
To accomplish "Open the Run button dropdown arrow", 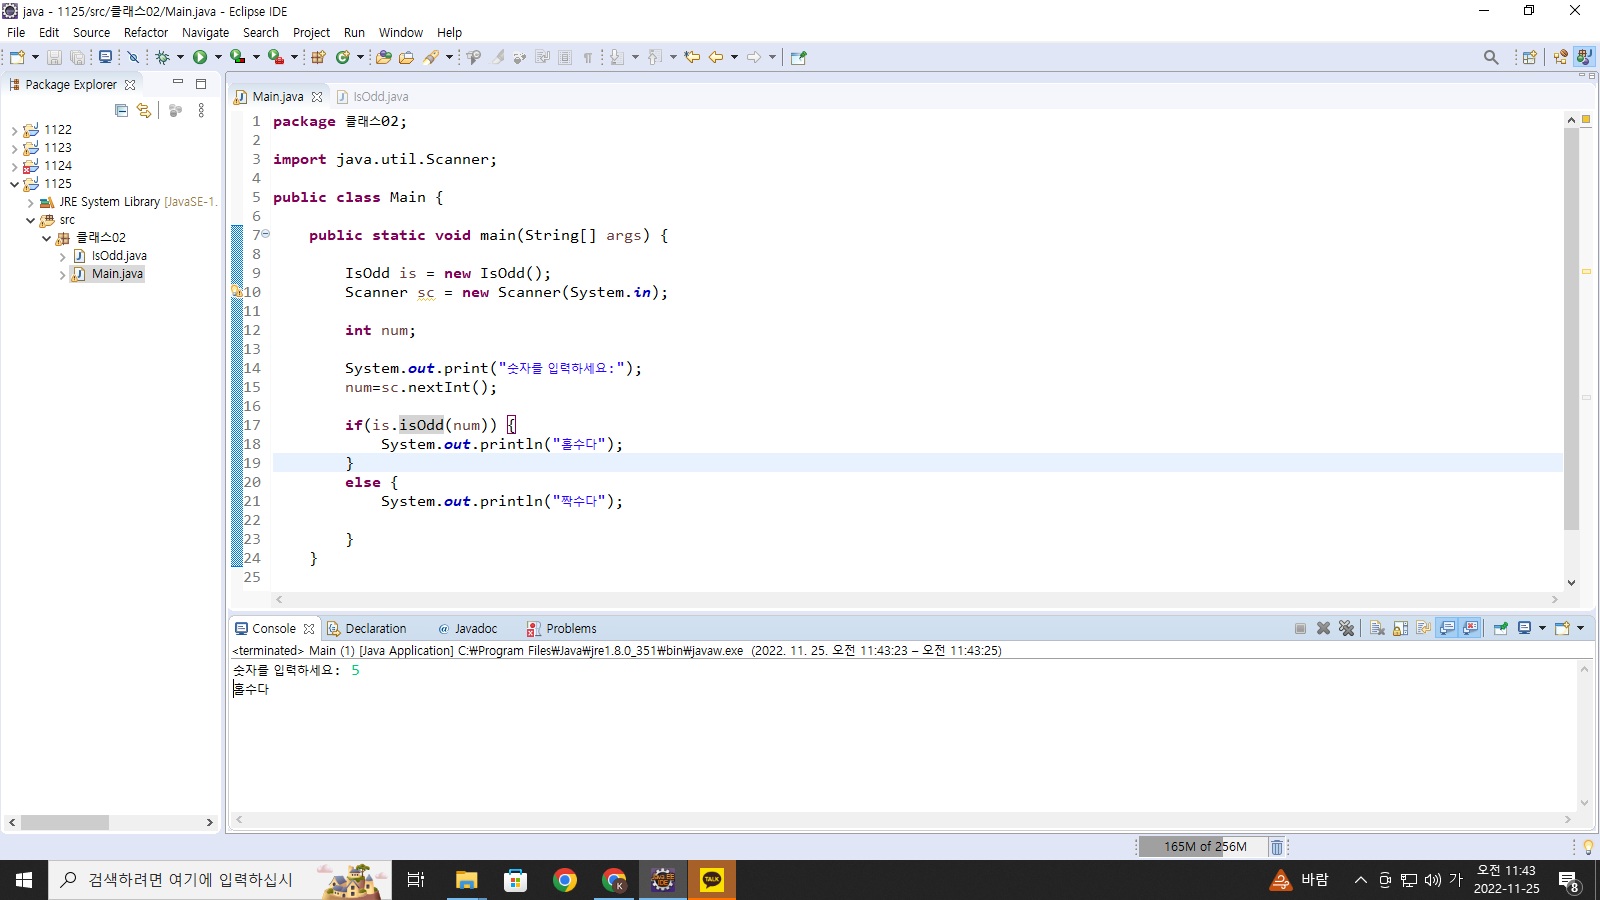I will [218, 57].
